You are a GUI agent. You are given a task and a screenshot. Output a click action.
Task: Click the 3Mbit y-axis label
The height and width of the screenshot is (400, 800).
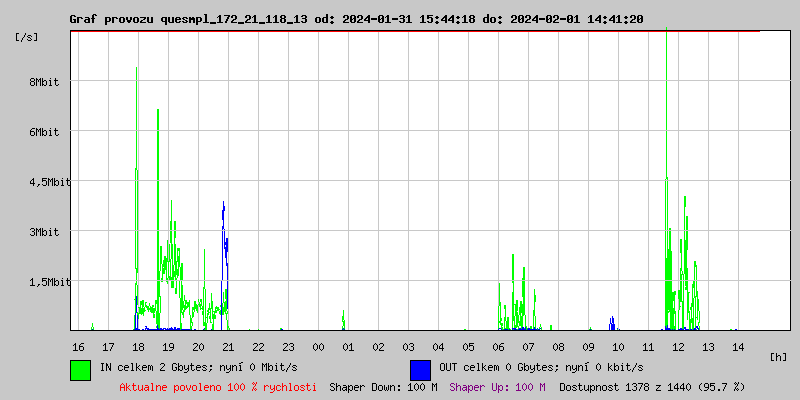pyautogui.click(x=44, y=232)
